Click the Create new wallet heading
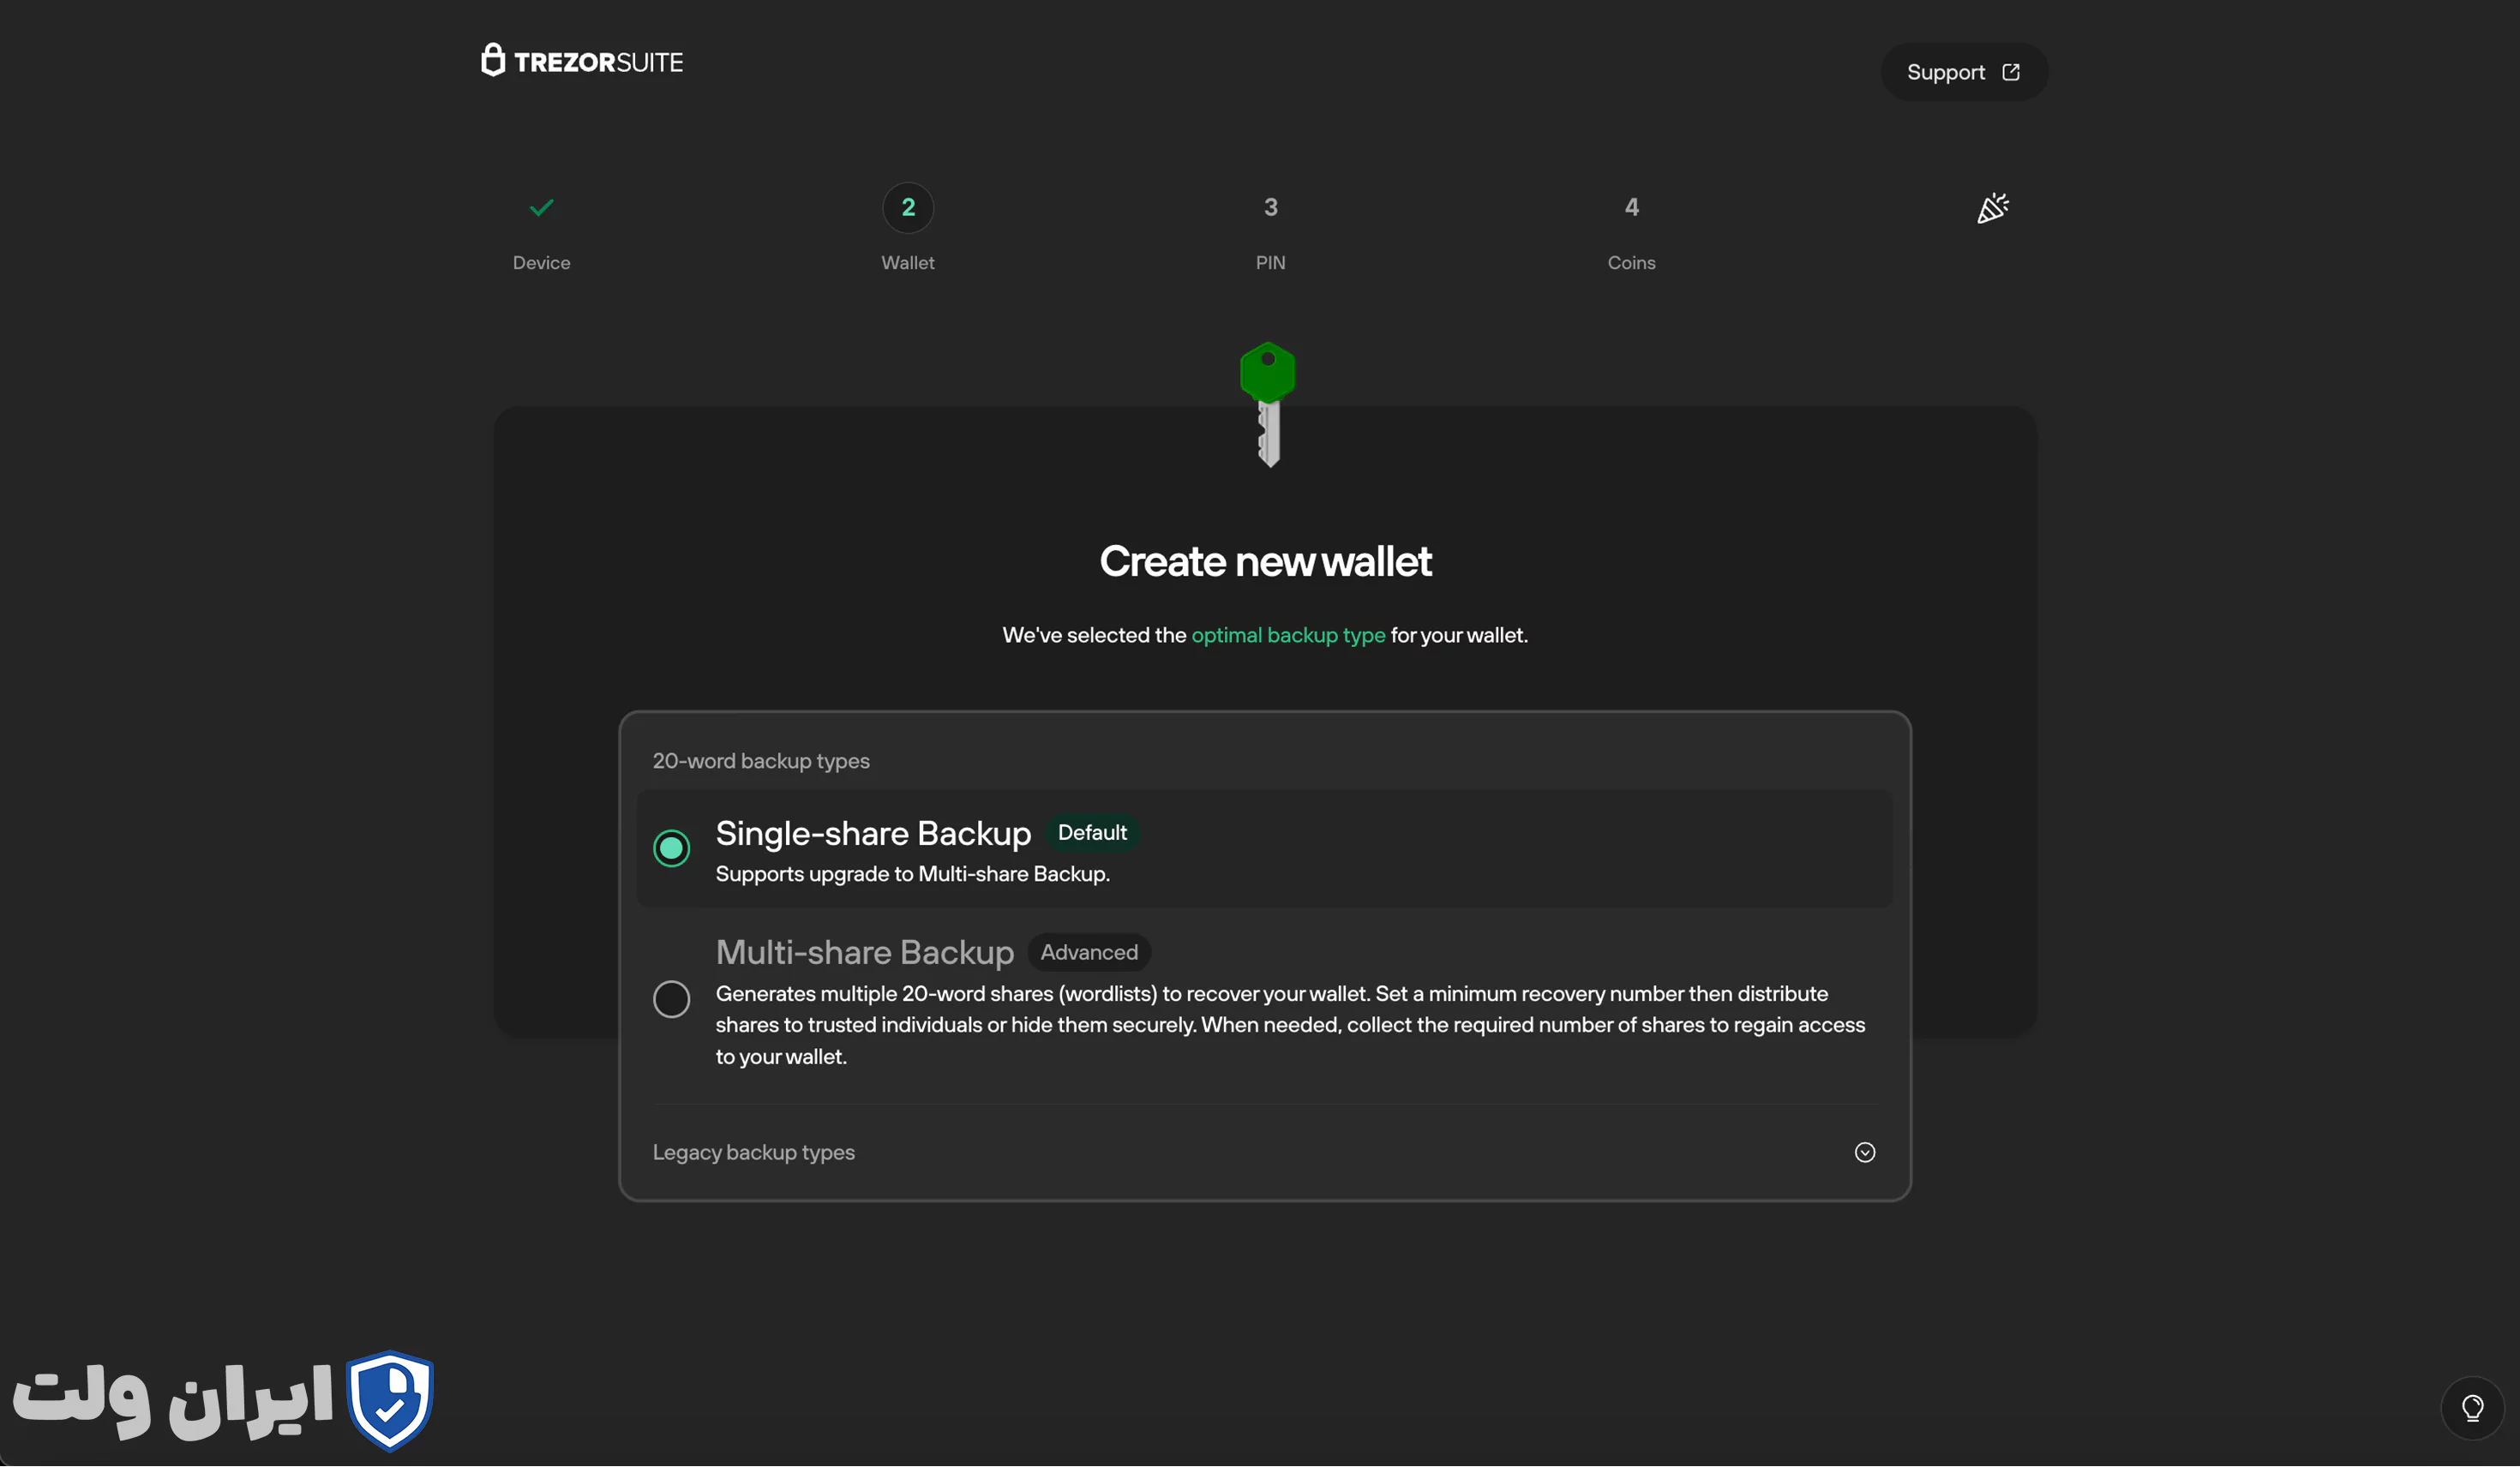The height and width of the screenshot is (1467, 2520). pos(1266,561)
